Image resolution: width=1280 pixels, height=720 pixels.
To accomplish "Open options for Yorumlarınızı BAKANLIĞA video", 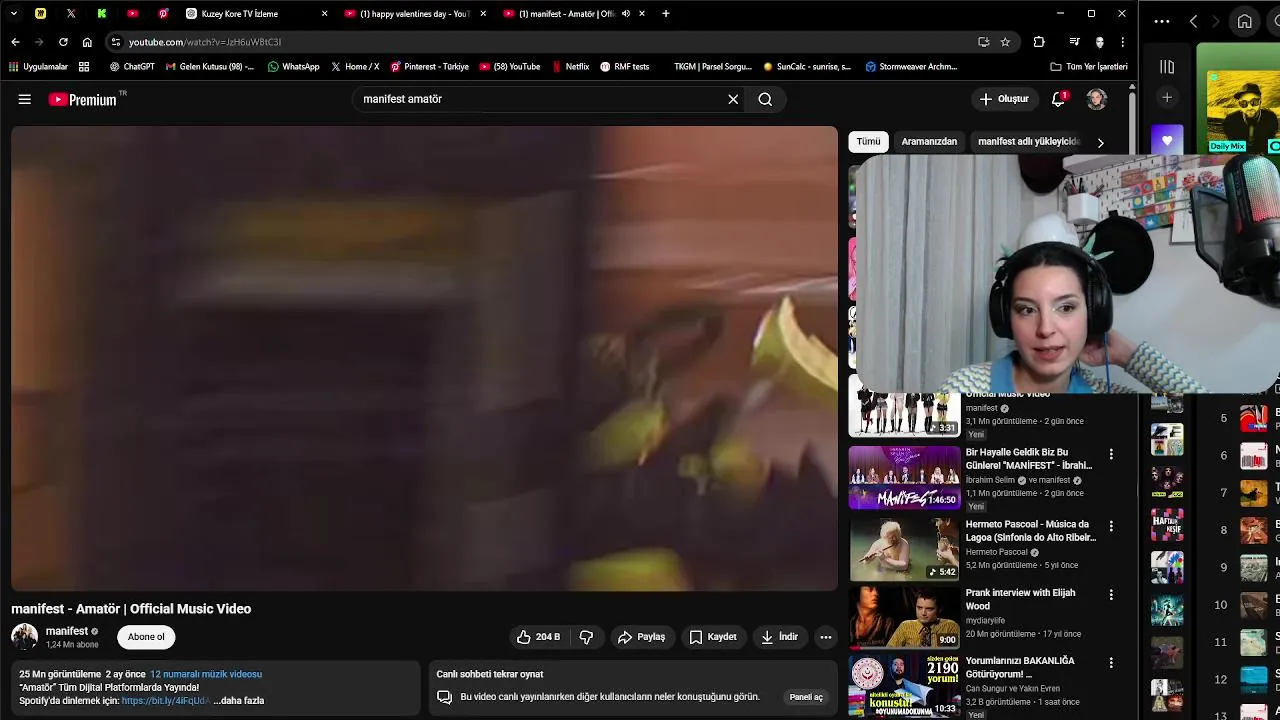I will [x=1111, y=663].
